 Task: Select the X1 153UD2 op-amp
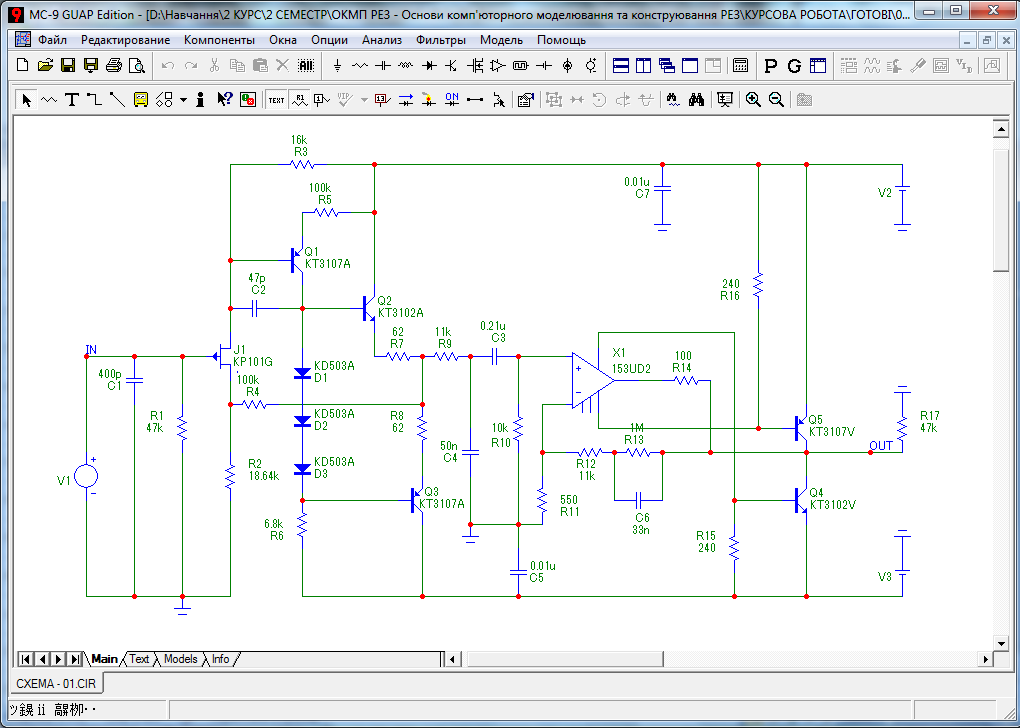tap(591, 382)
